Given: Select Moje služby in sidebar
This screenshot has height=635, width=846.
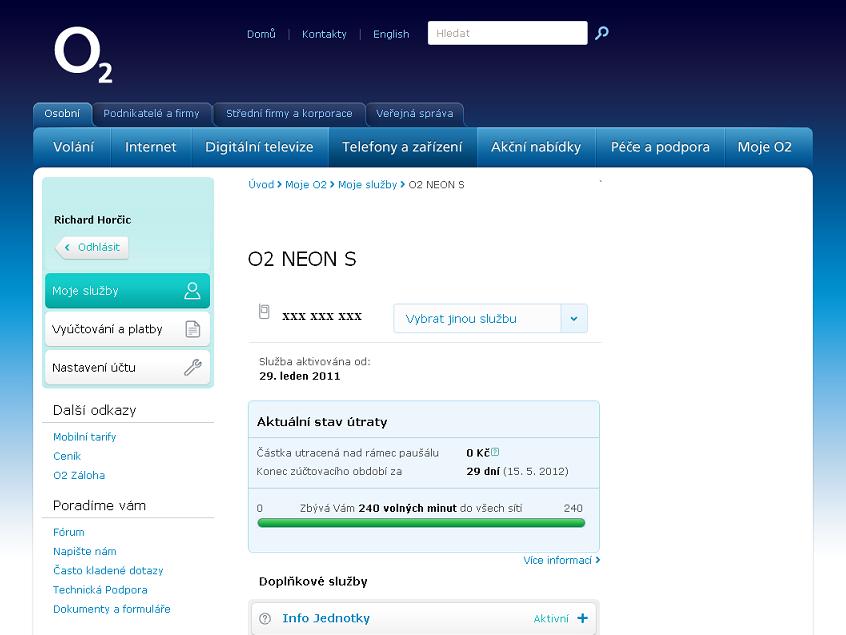Looking at the screenshot, I should click(127, 291).
